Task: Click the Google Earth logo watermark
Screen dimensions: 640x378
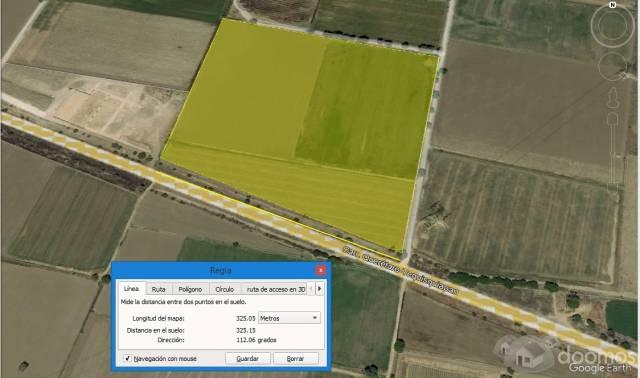Action: tap(600, 367)
